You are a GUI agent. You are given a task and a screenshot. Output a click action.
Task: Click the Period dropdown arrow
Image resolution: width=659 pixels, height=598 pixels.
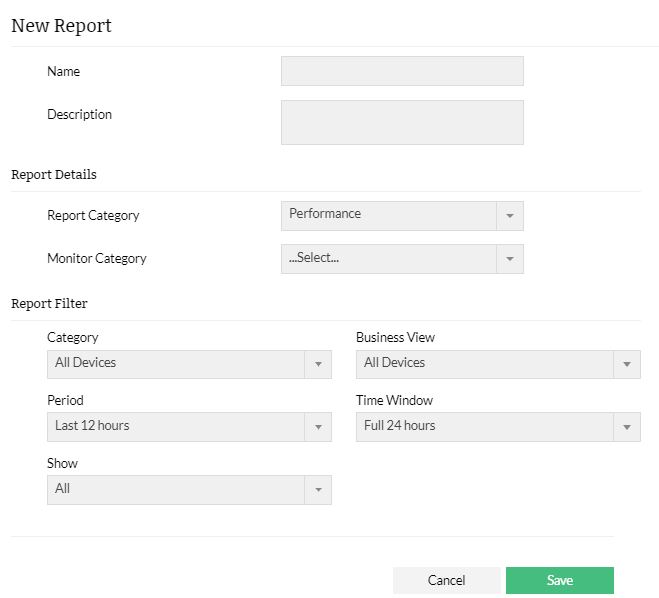318,427
